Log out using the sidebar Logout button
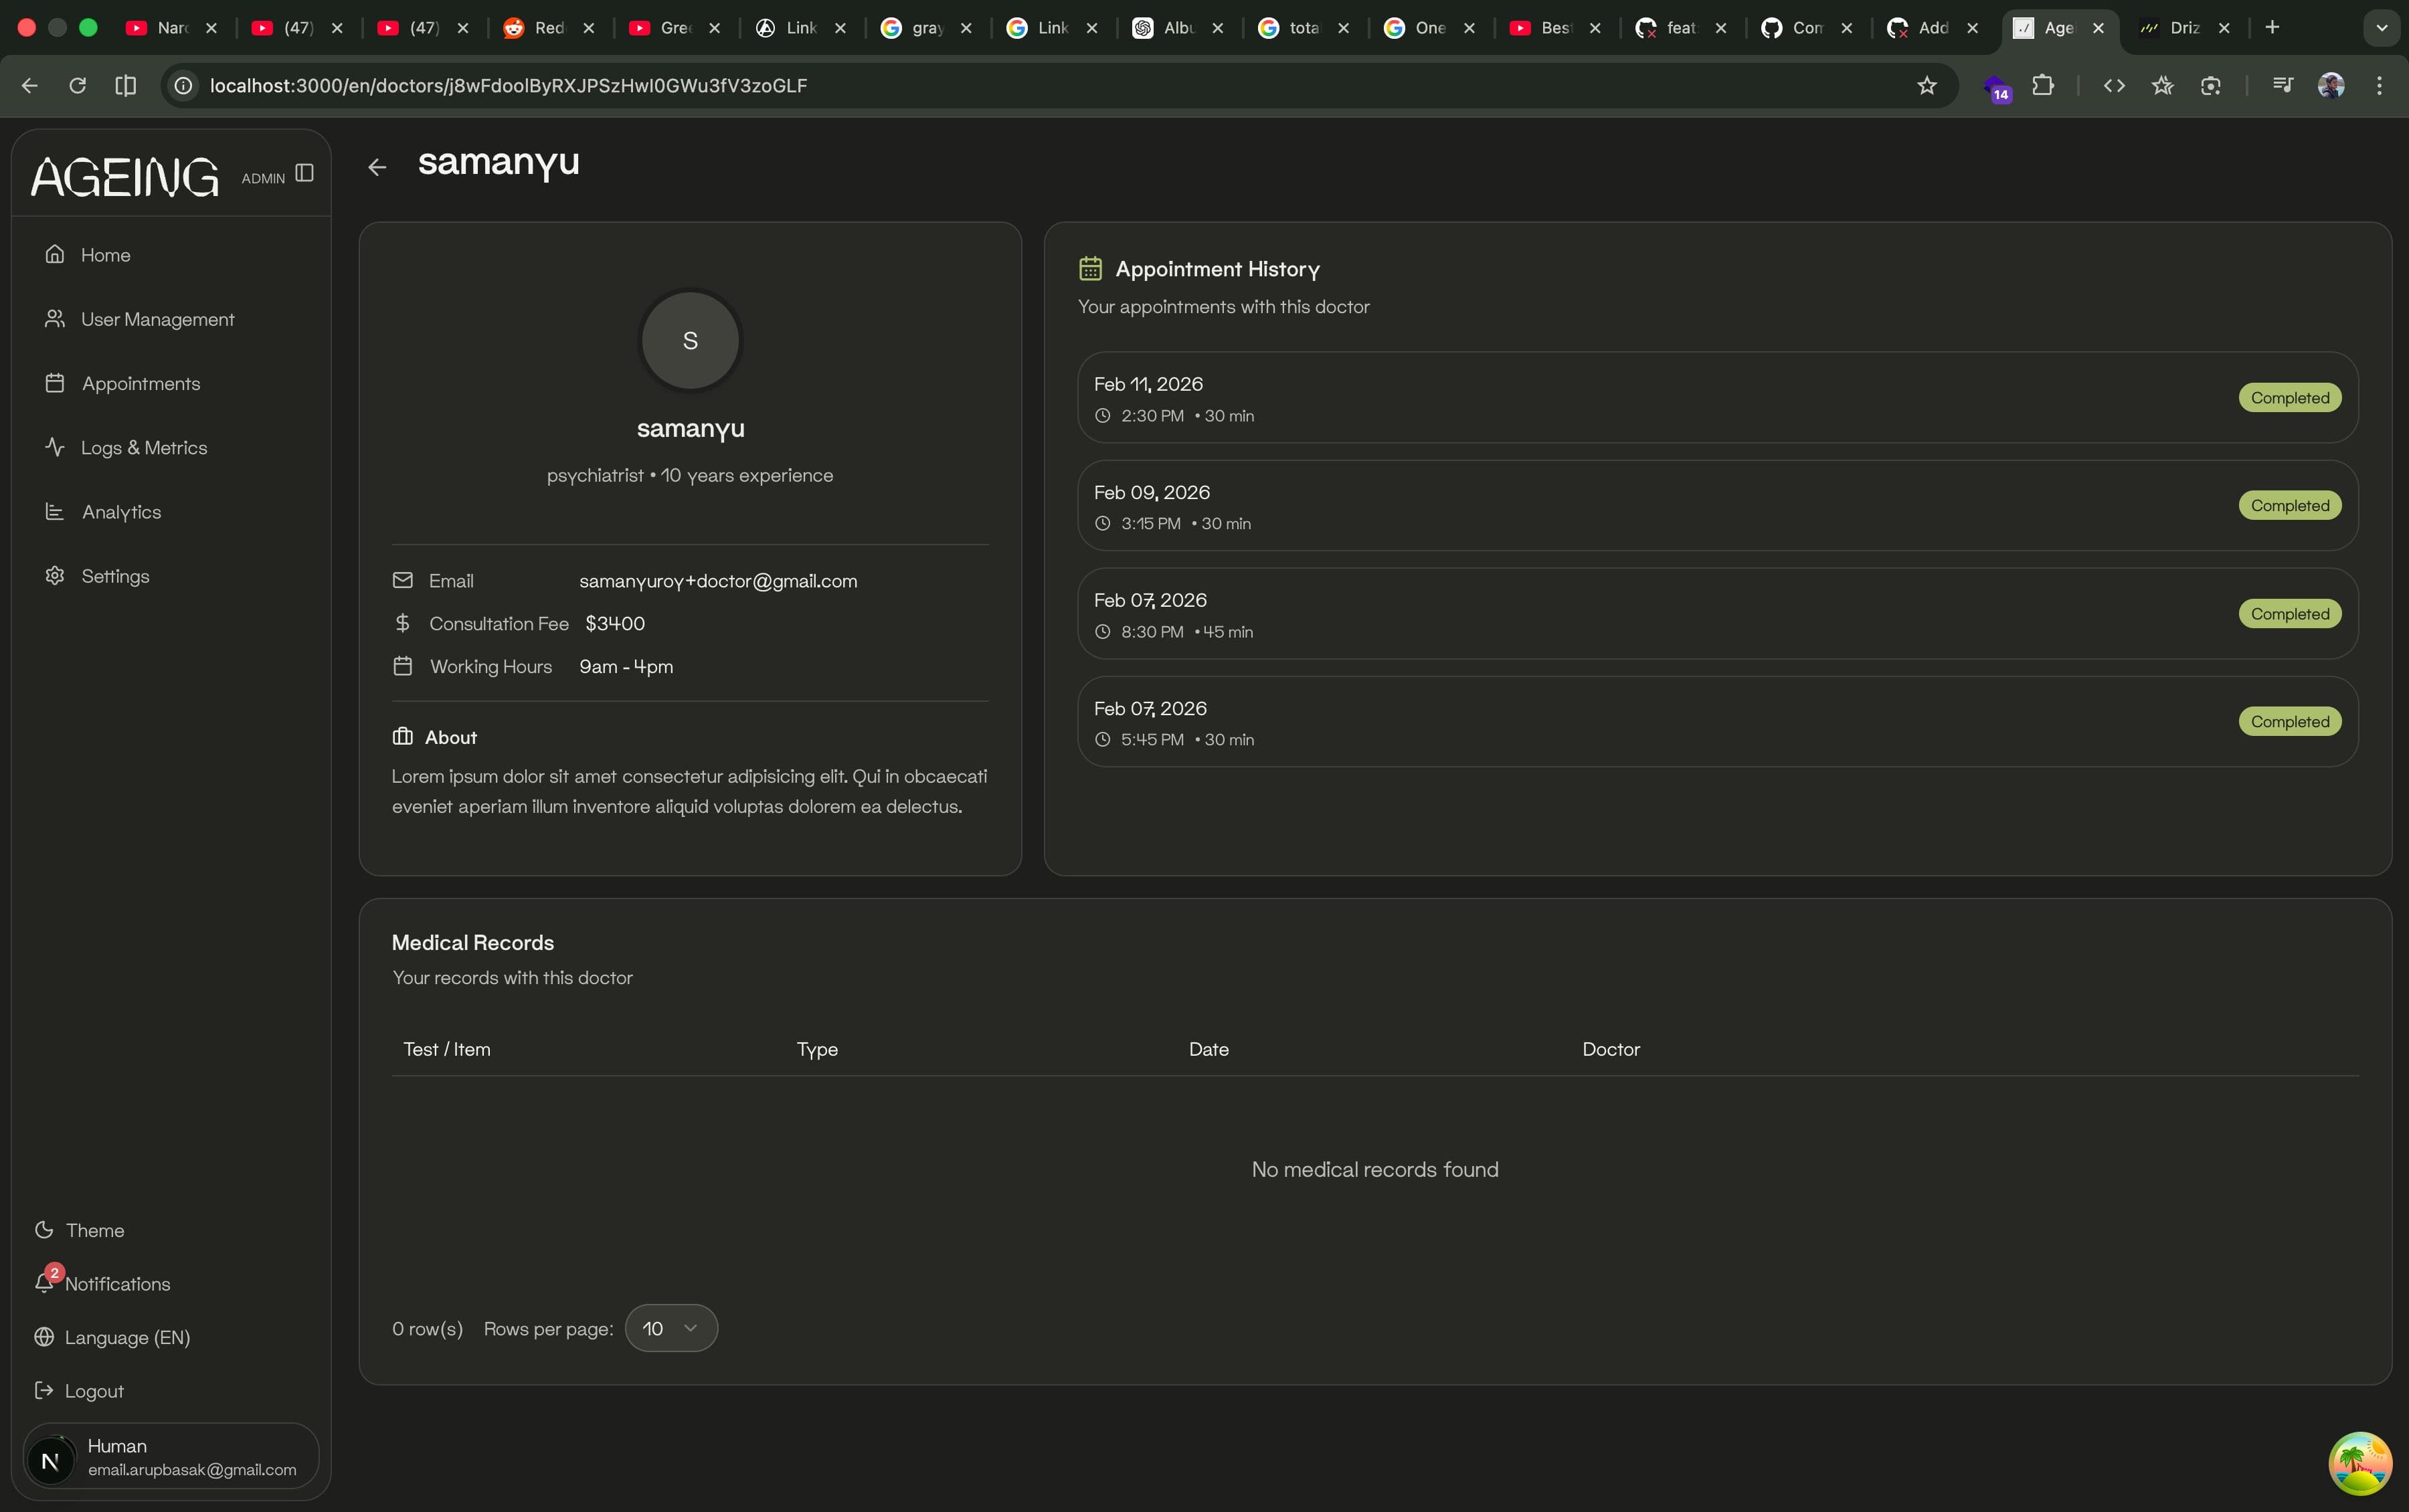Viewport: 2409px width, 1512px height. tap(93, 1390)
